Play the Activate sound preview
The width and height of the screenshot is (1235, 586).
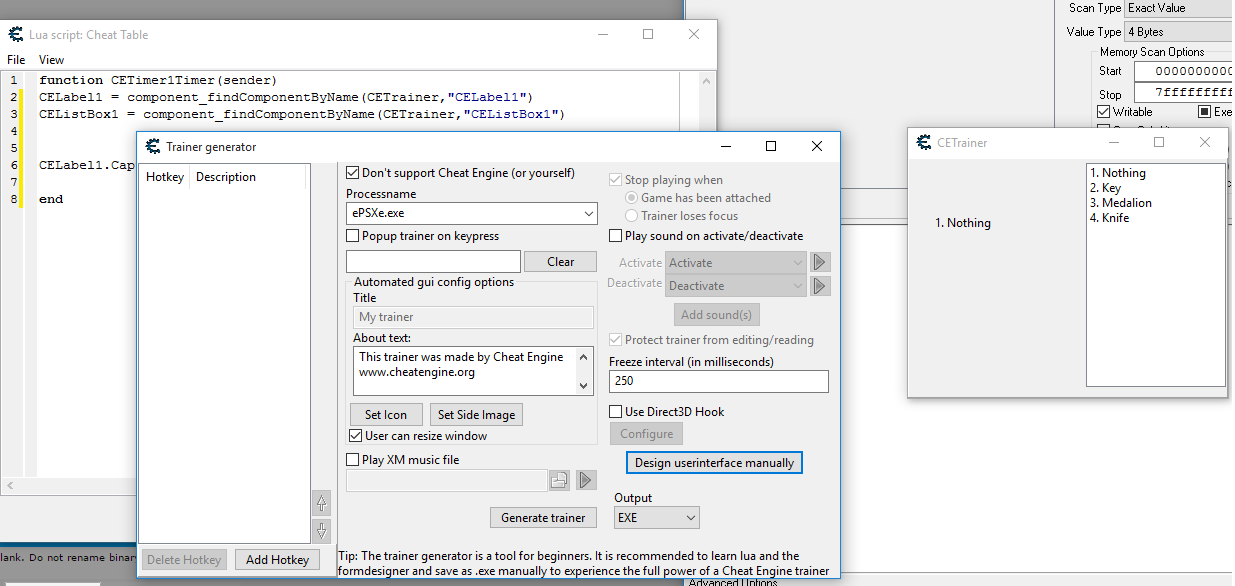(x=820, y=263)
